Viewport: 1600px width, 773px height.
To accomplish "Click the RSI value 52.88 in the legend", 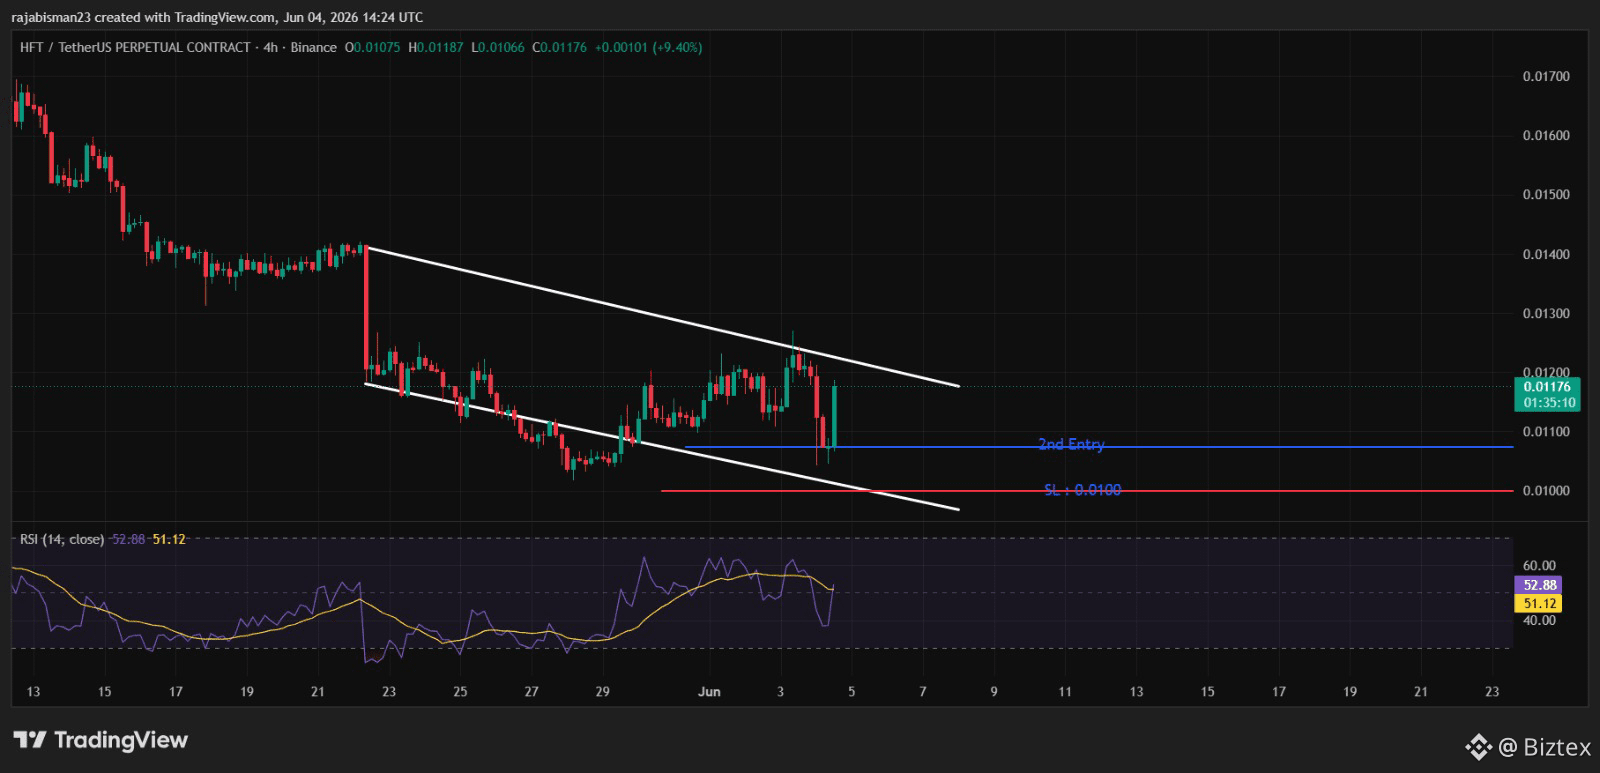I will coord(129,539).
